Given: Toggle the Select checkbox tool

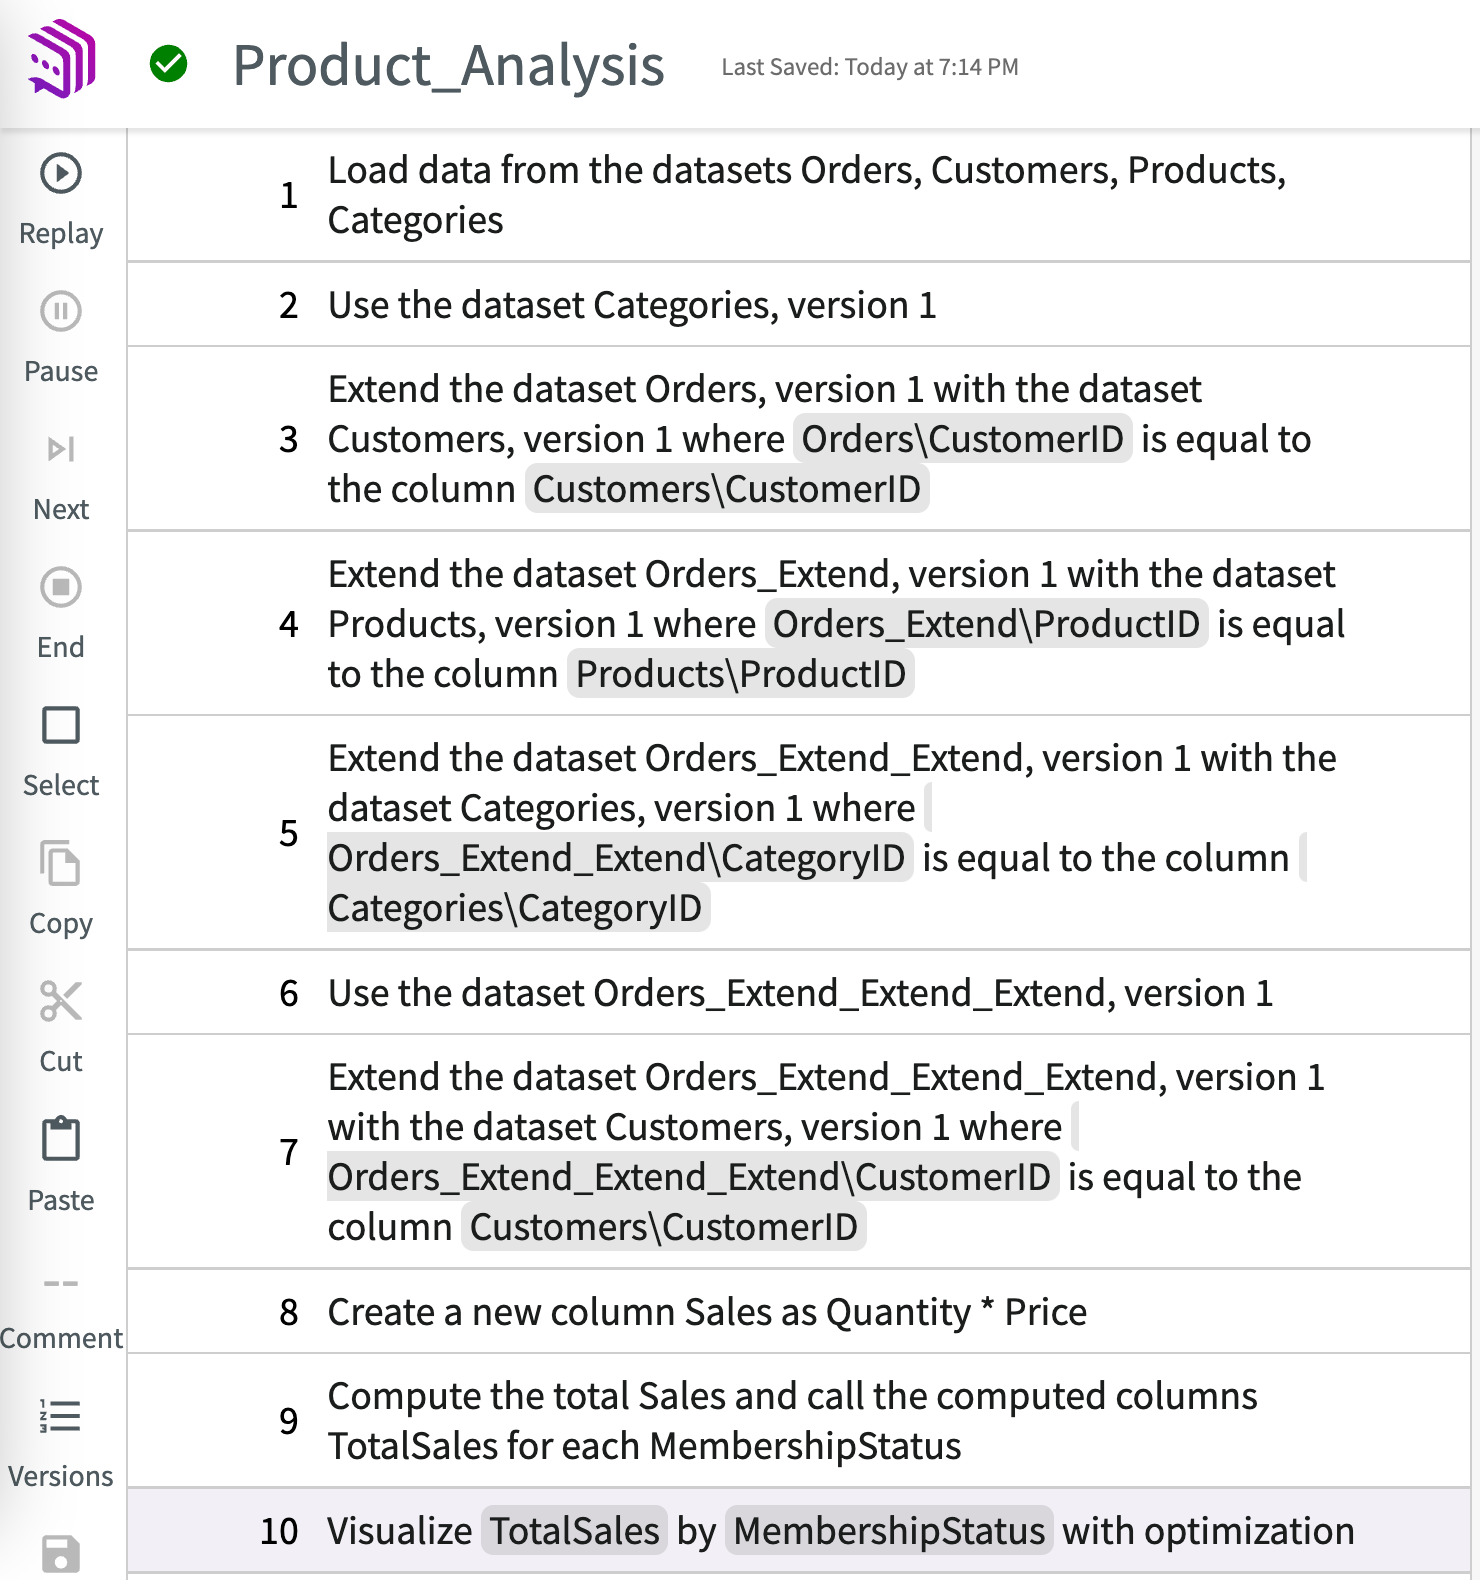Looking at the screenshot, I should point(61,726).
